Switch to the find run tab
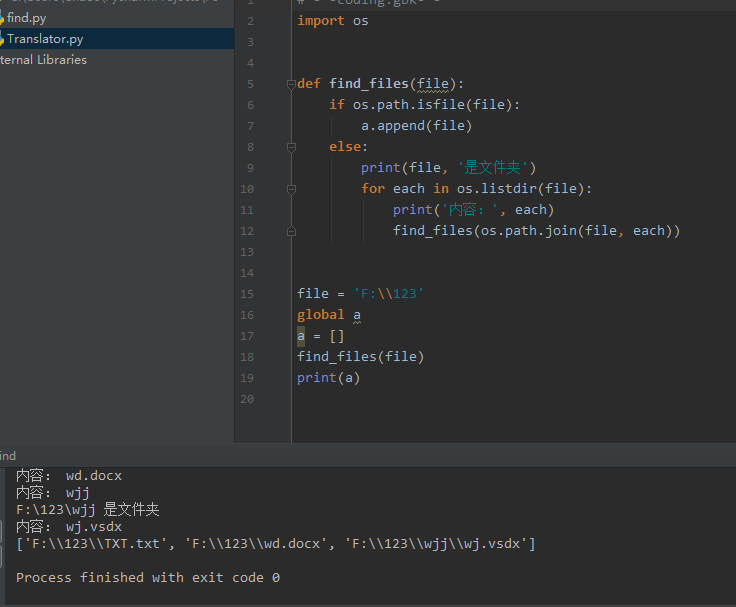This screenshot has height=607, width=736. pos(8,456)
